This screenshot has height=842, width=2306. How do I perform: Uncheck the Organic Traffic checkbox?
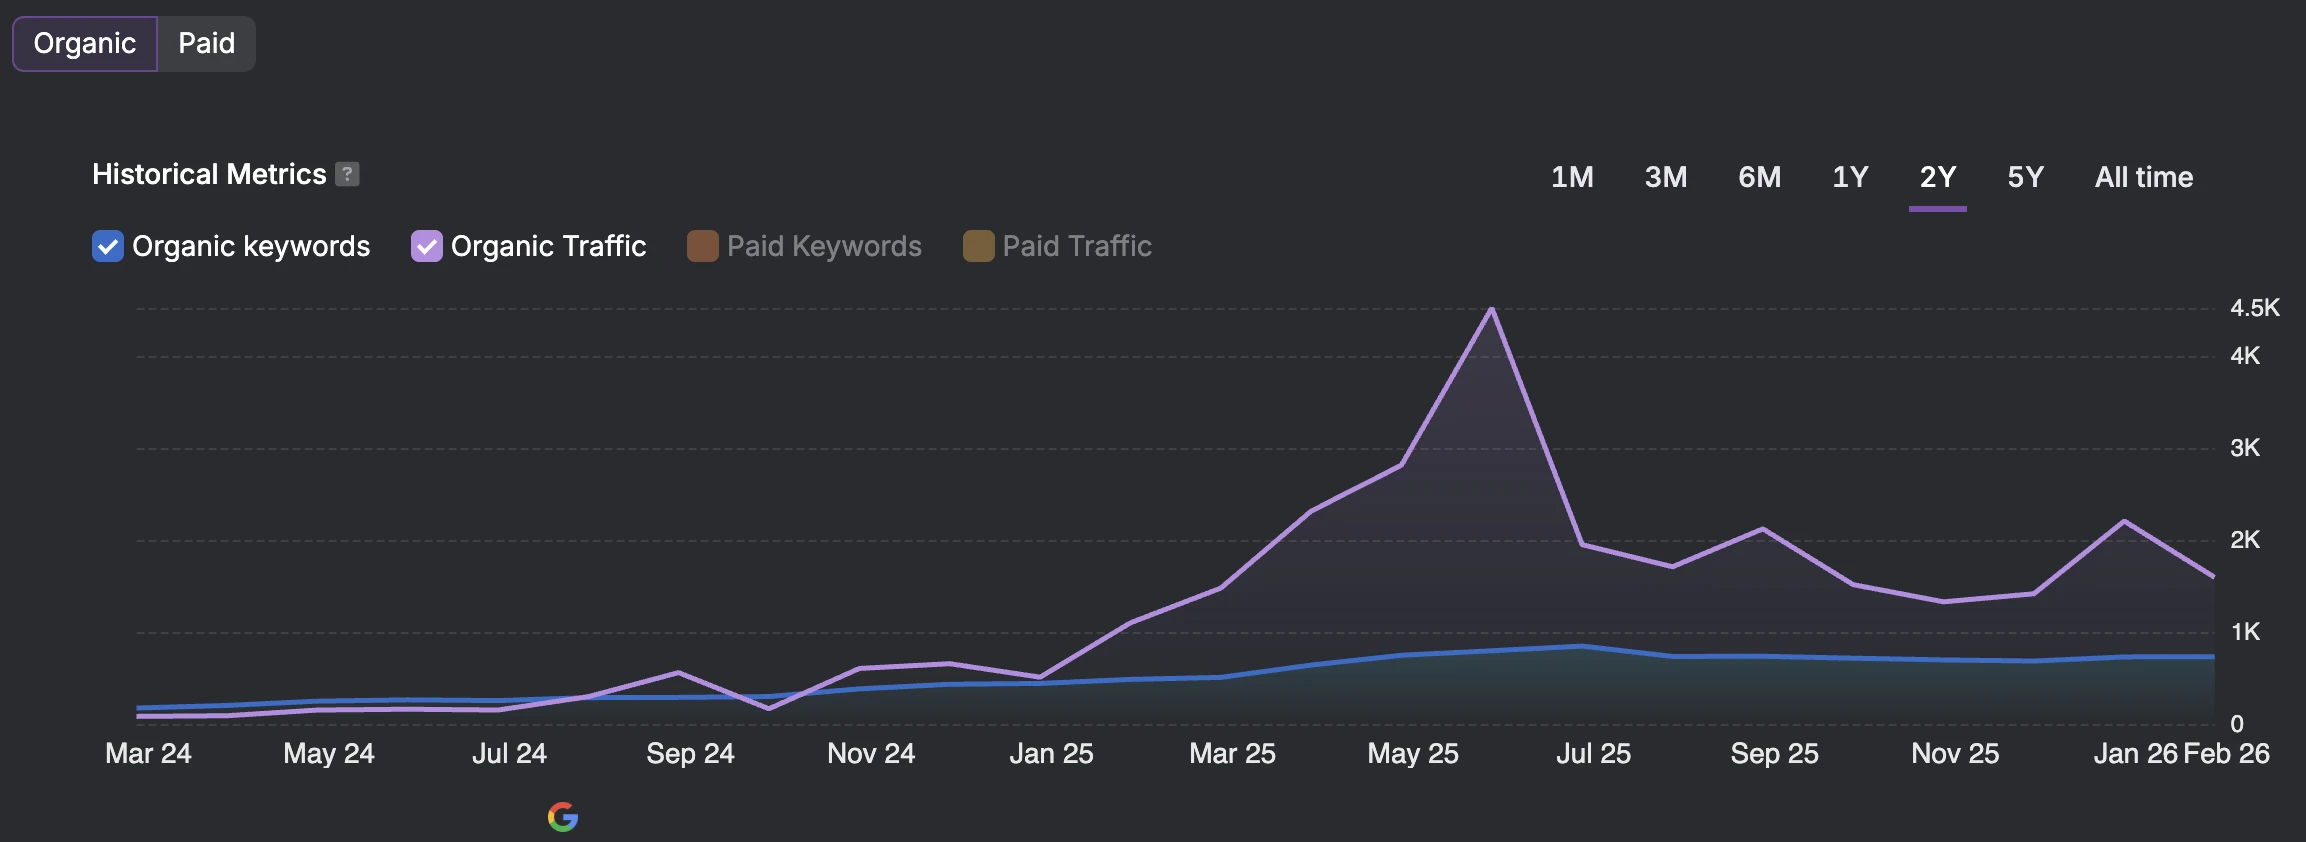click(x=427, y=246)
